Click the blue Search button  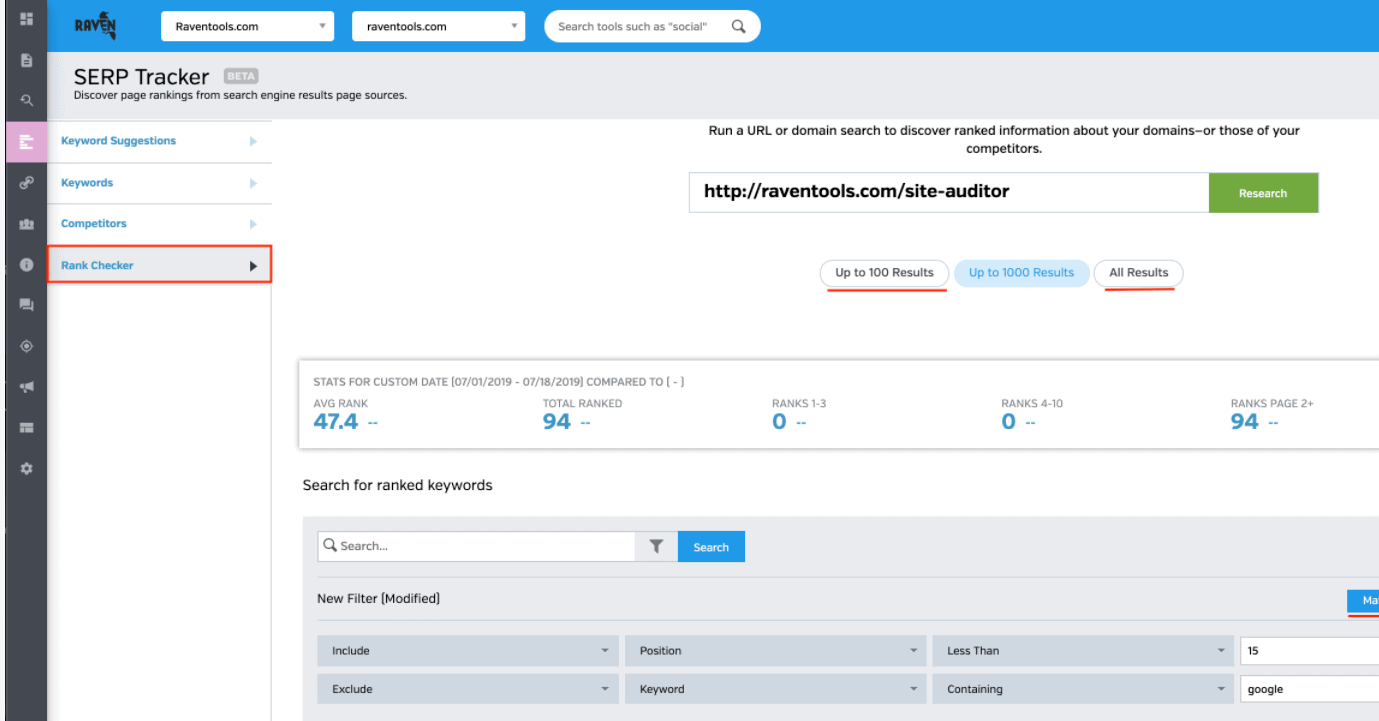point(711,547)
